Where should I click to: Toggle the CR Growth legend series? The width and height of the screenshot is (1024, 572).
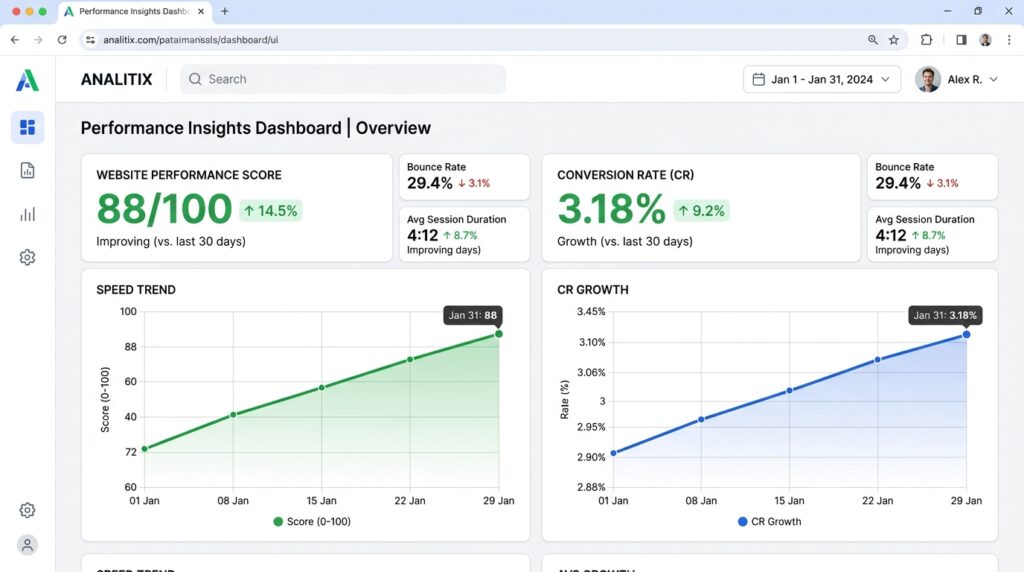(x=769, y=522)
